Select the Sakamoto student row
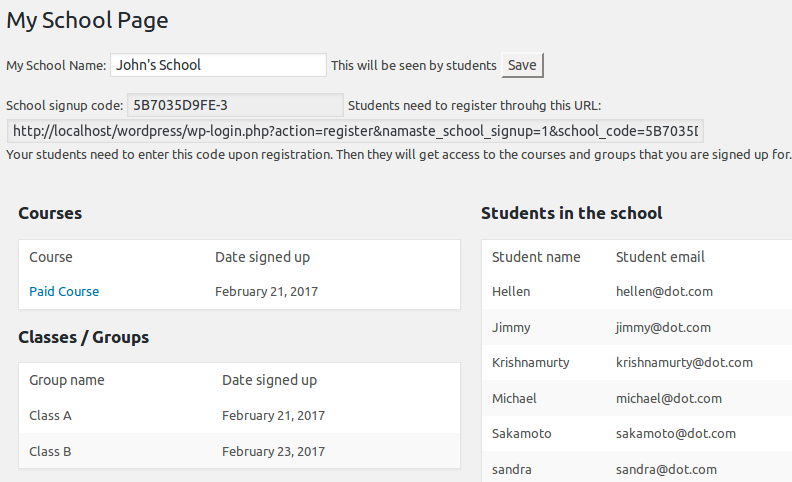 (x=637, y=433)
